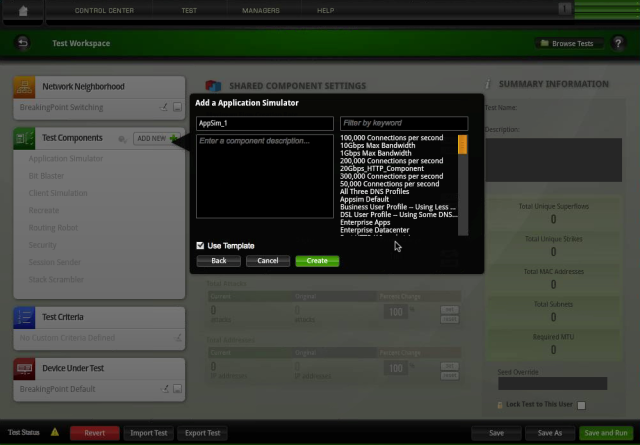
Task: Choose Security component
Action: pos(42,245)
